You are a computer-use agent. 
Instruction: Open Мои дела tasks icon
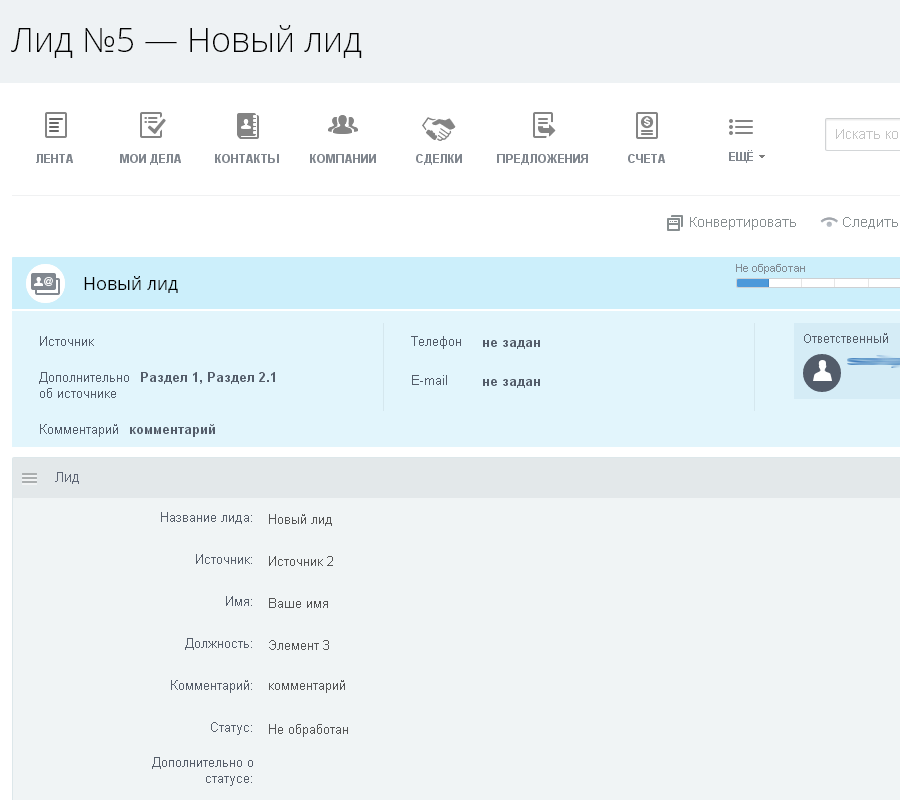pyautogui.click(x=152, y=127)
